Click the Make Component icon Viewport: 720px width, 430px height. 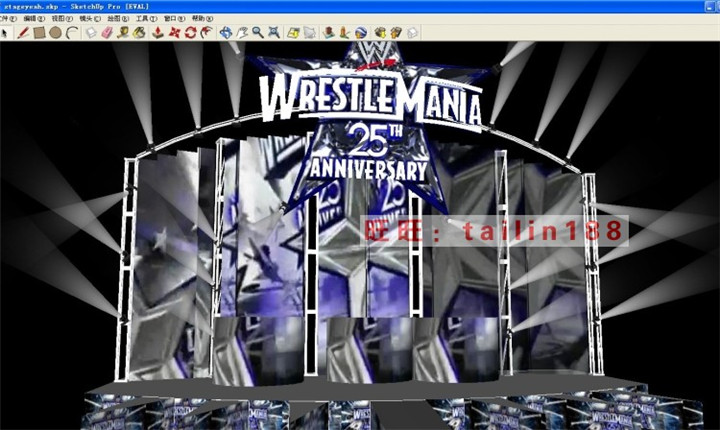click(91, 33)
